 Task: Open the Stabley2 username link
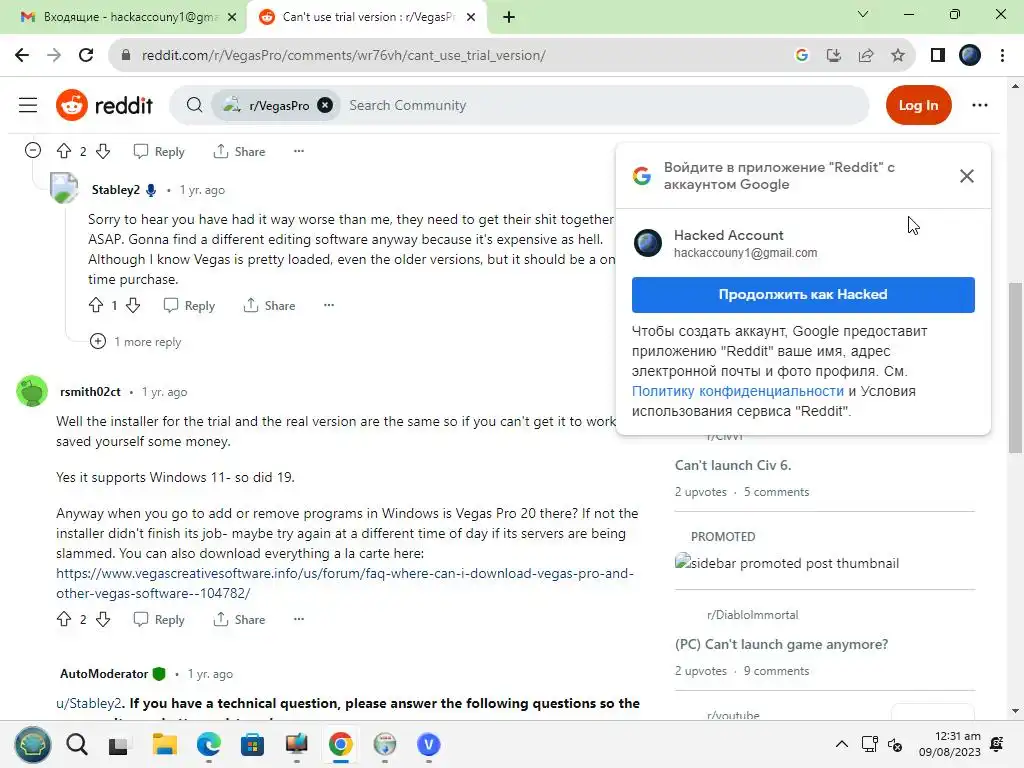coord(116,190)
